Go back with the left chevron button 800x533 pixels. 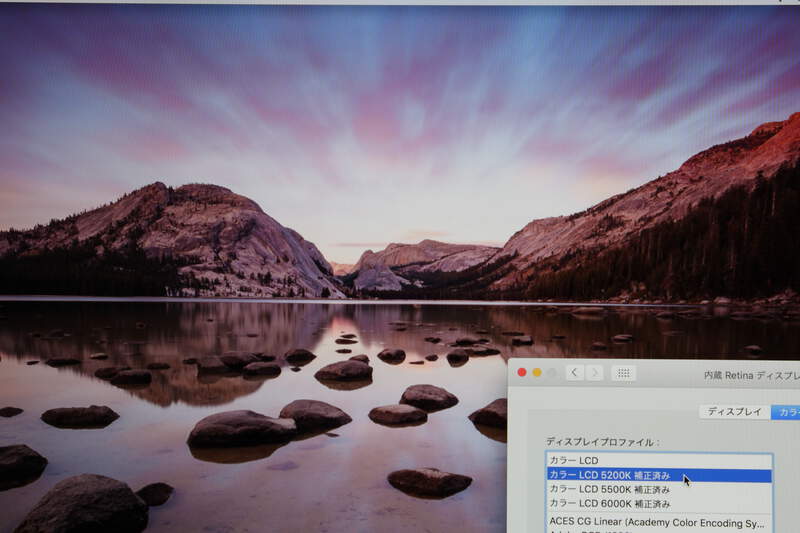tap(574, 373)
